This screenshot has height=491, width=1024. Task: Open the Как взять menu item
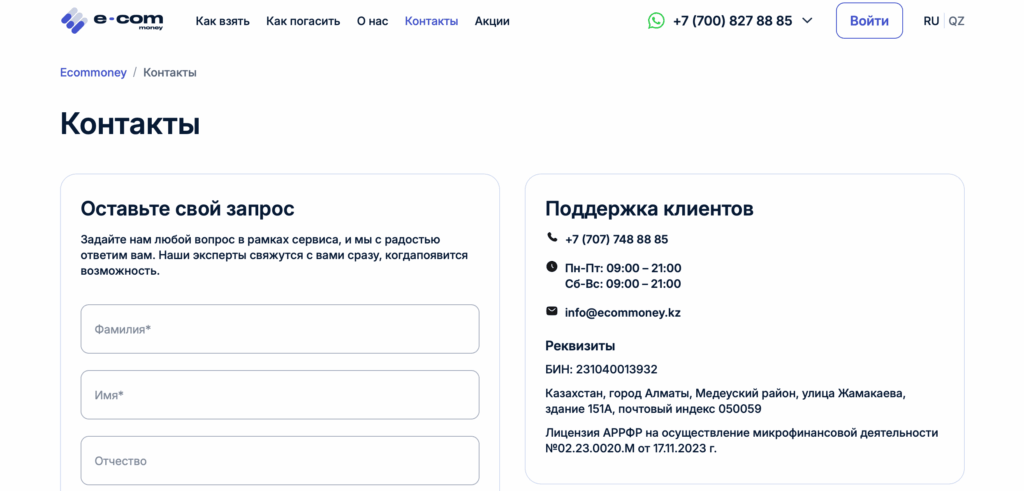tap(223, 21)
